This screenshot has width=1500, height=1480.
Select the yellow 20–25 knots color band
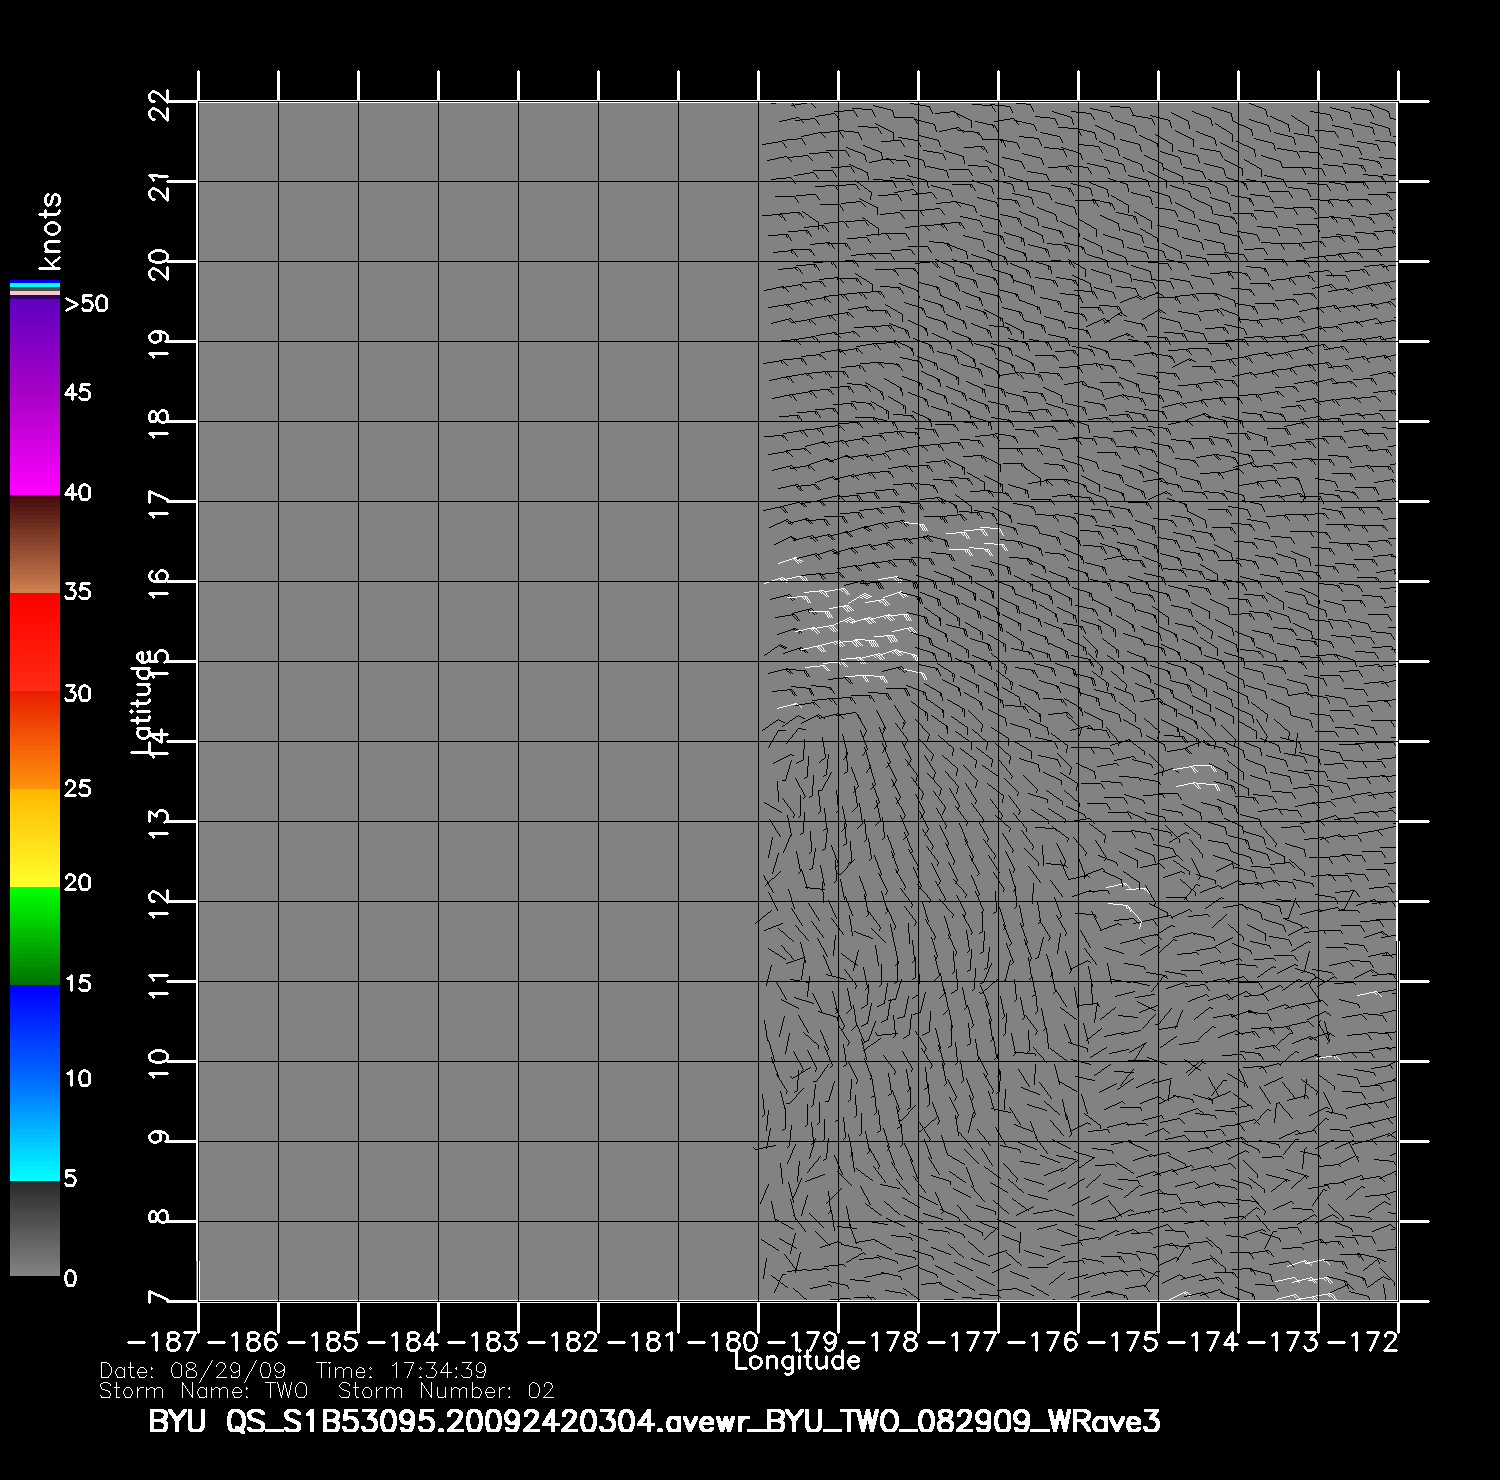click(35, 837)
